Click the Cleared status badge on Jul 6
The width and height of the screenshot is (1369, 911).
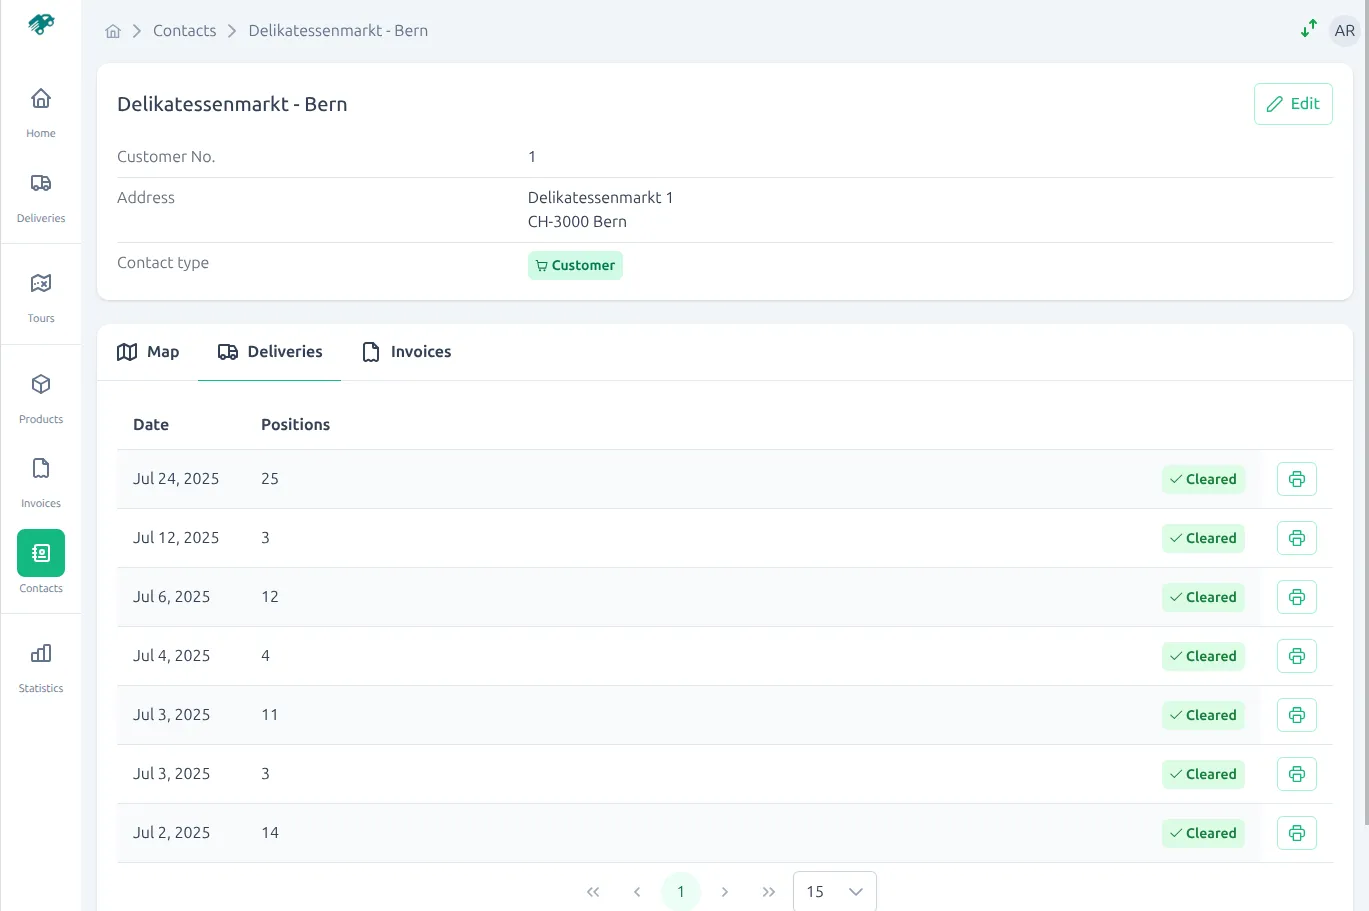tap(1203, 597)
